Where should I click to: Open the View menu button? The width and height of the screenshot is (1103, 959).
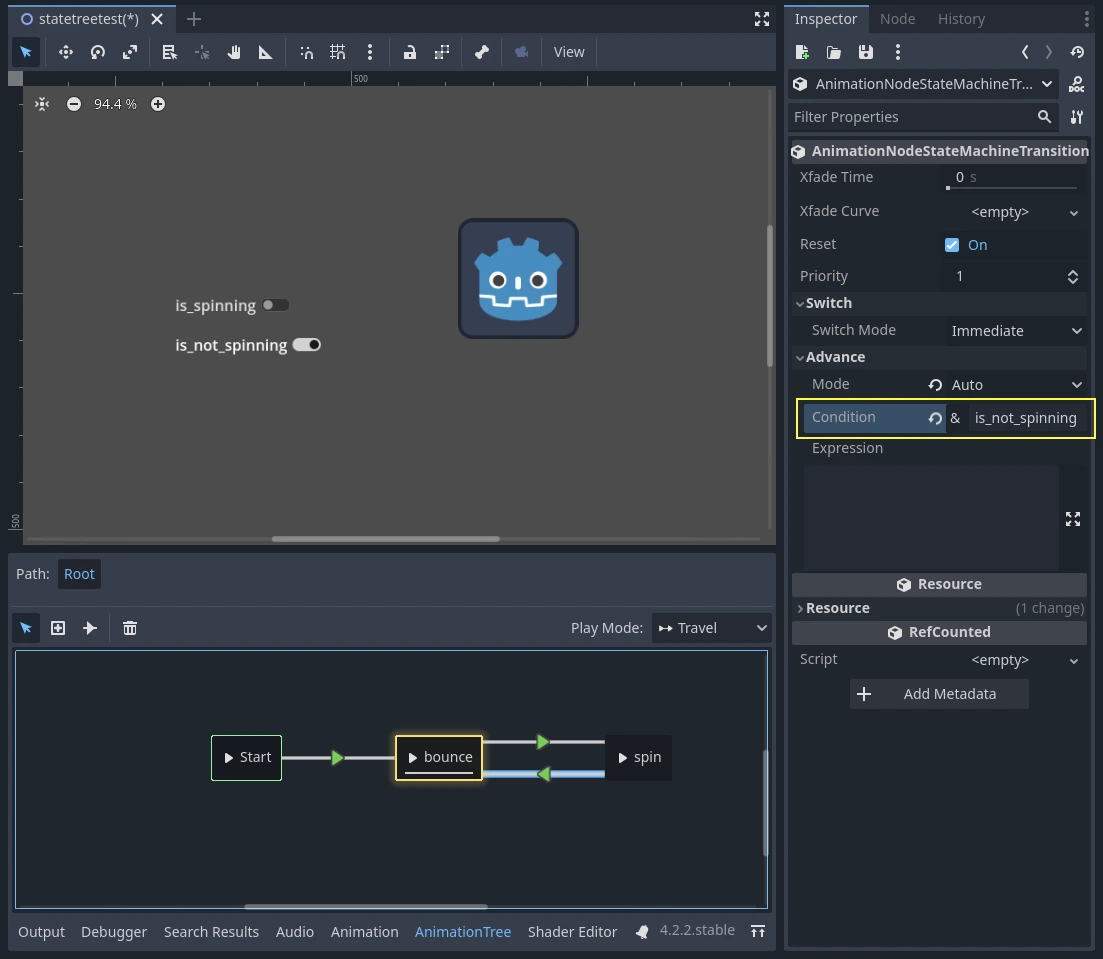pos(569,52)
